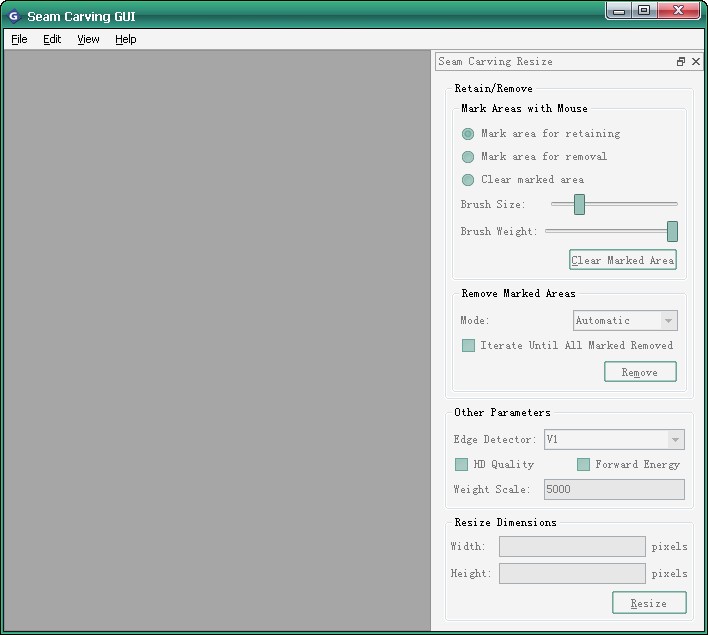Focus the Weight Scale field
Viewport: 708px width, 635px height.
pos(614,490)
